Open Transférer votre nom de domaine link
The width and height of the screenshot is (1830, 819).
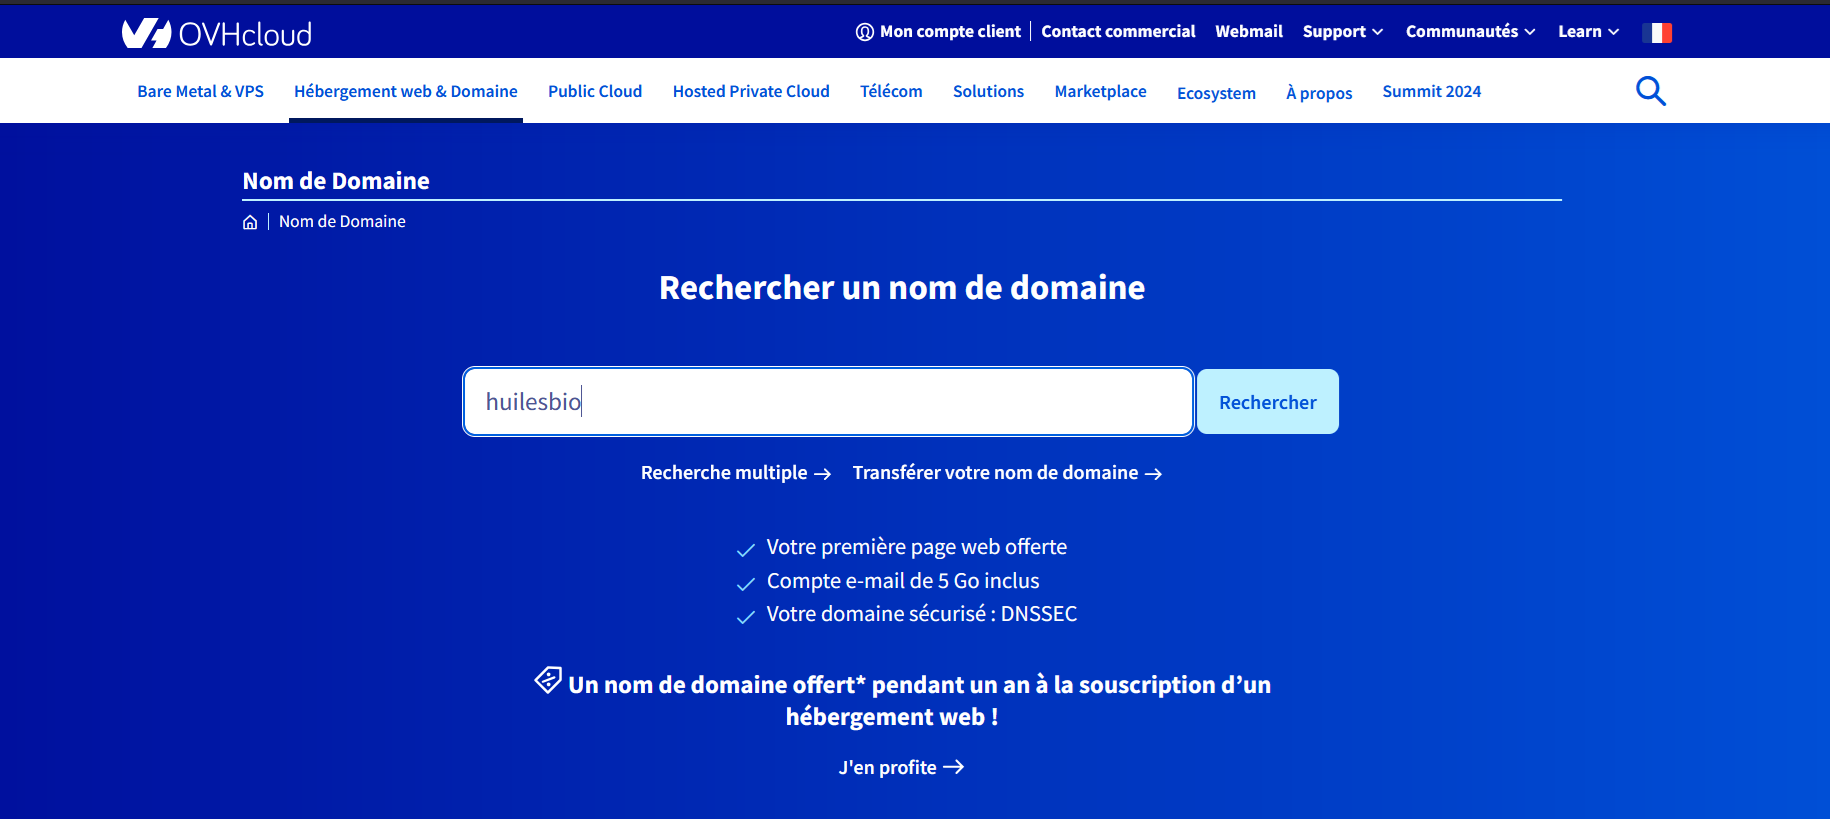click(x=1007, y=473)
